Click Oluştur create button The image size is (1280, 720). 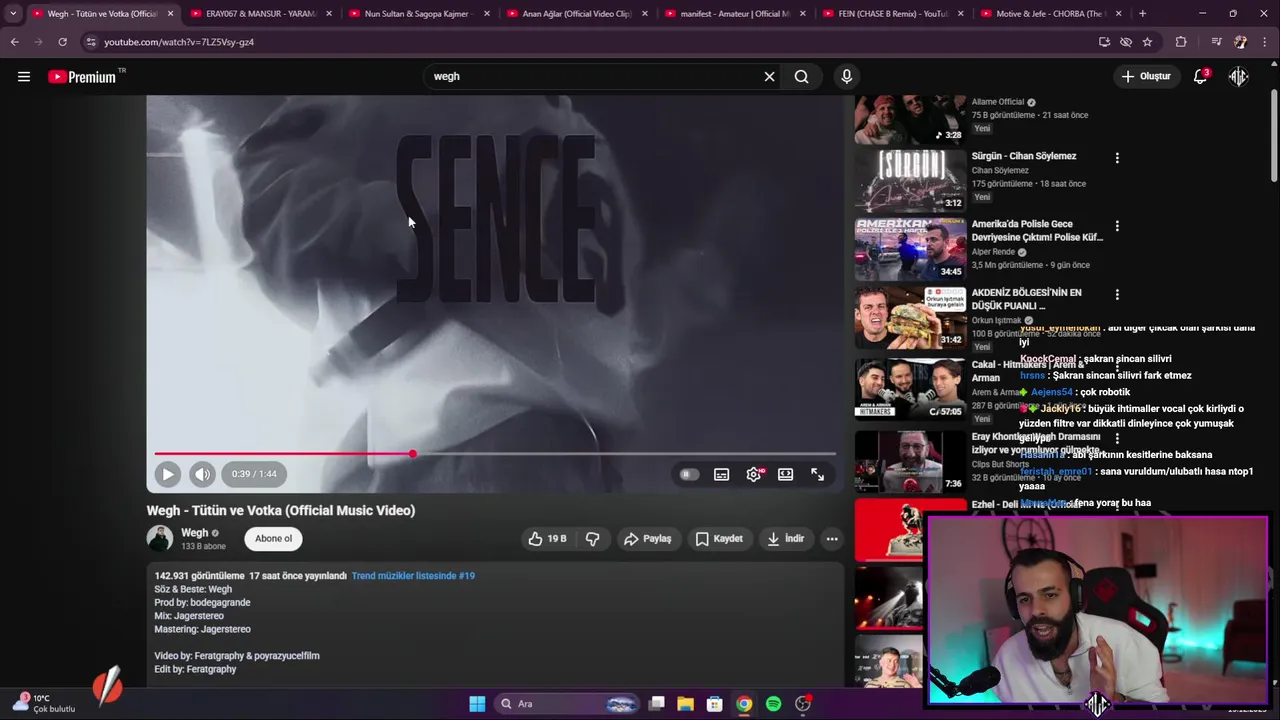[x=1146, y=76]
